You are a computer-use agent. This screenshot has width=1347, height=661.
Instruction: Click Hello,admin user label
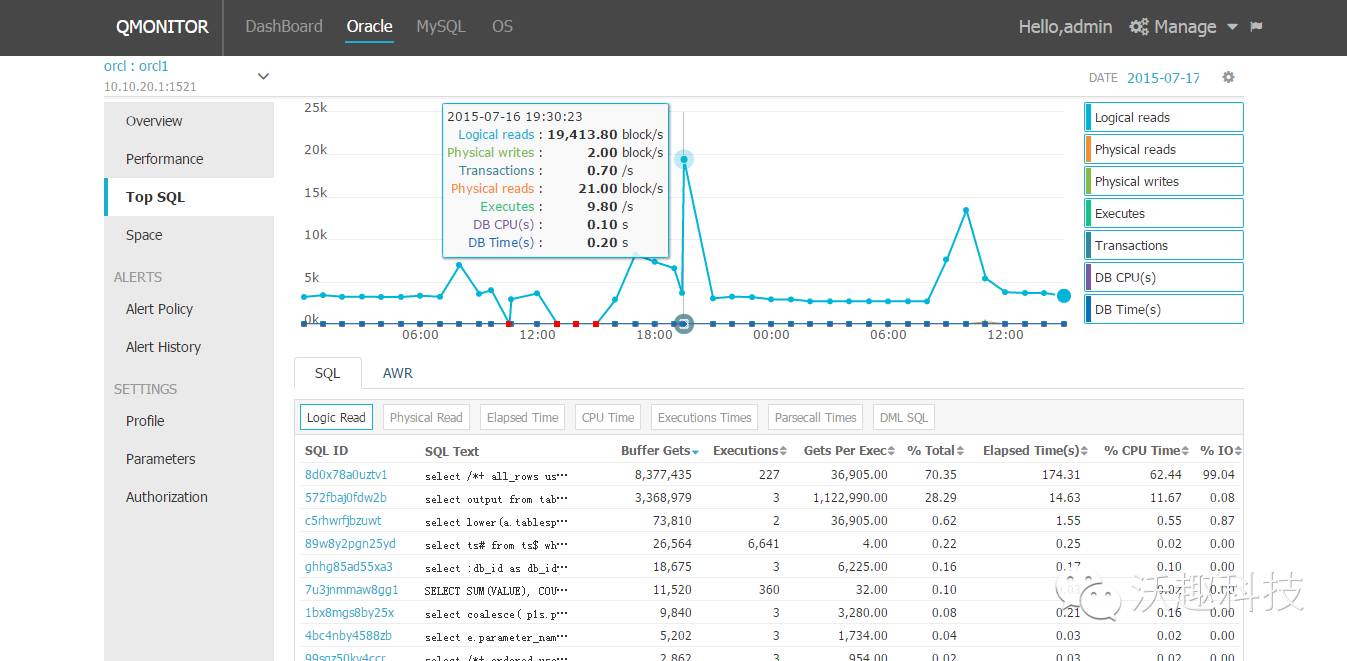pyautogui.click(x=1065, y=27)
